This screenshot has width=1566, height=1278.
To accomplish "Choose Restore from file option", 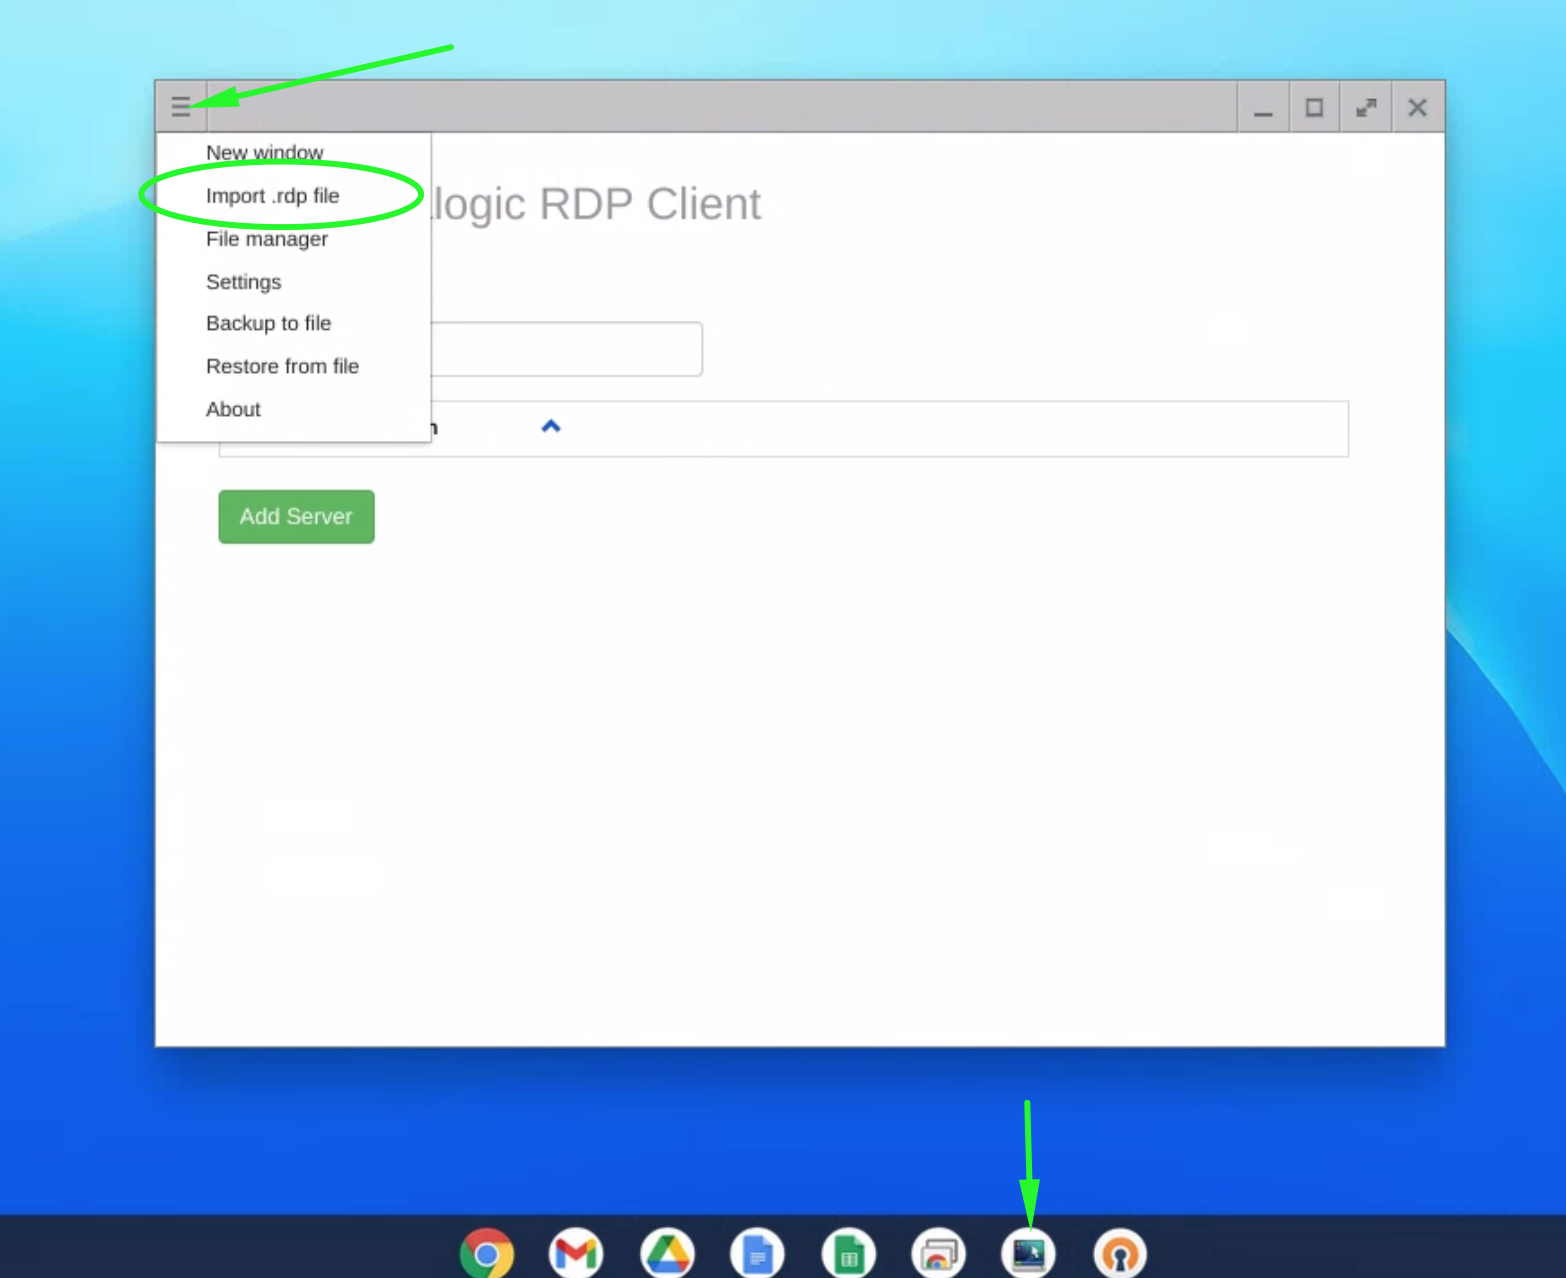I will click(x=282, y=366).
